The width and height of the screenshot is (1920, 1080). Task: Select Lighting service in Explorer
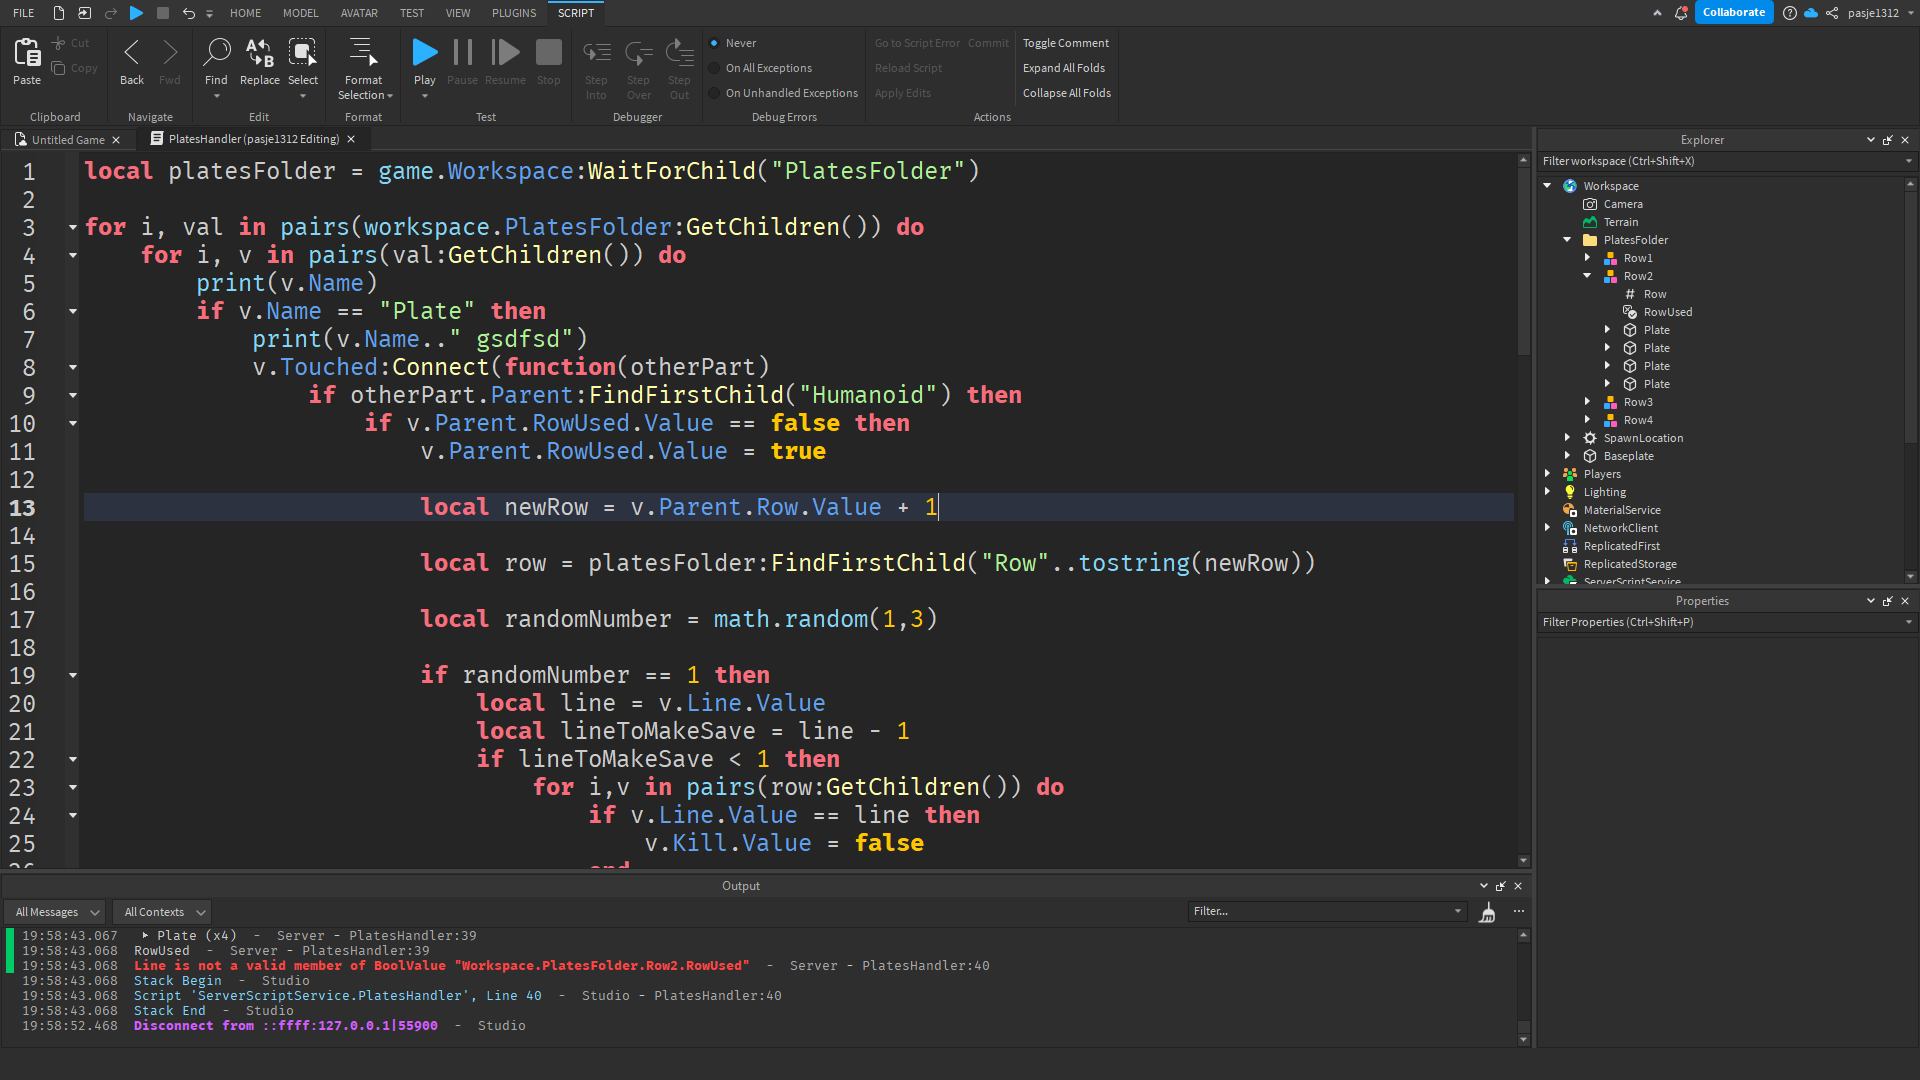[1604, 492]
